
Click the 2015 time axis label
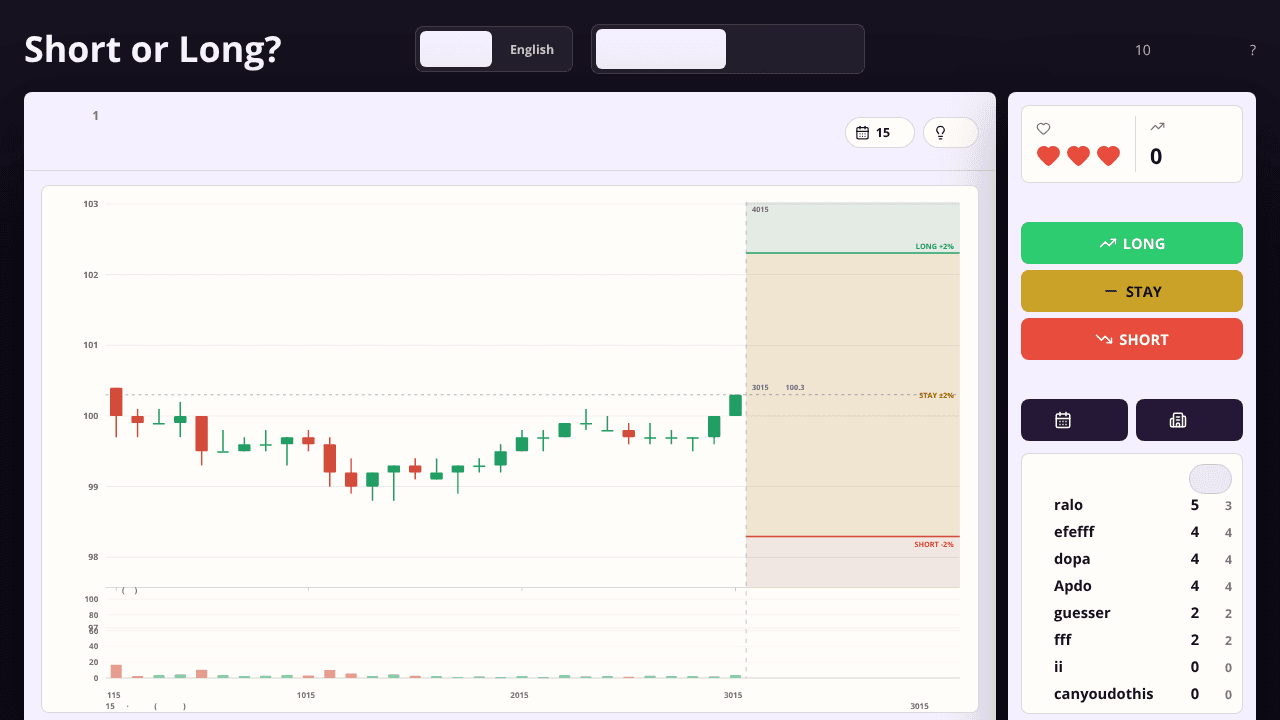point(519,695)
